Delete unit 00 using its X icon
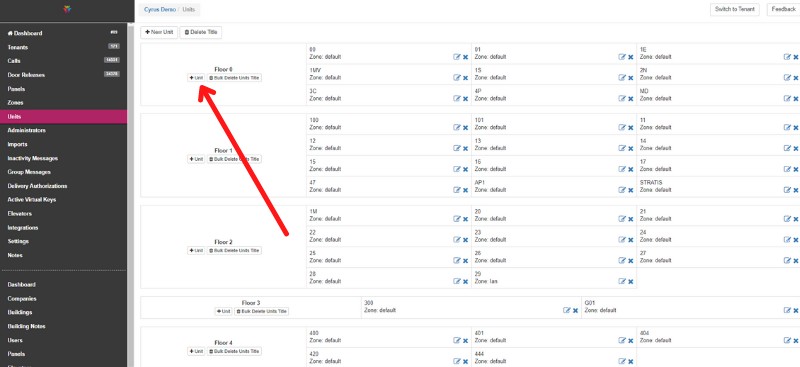This screenshot has width=800, height=367. pyautogui.click(x=465, y=57)
